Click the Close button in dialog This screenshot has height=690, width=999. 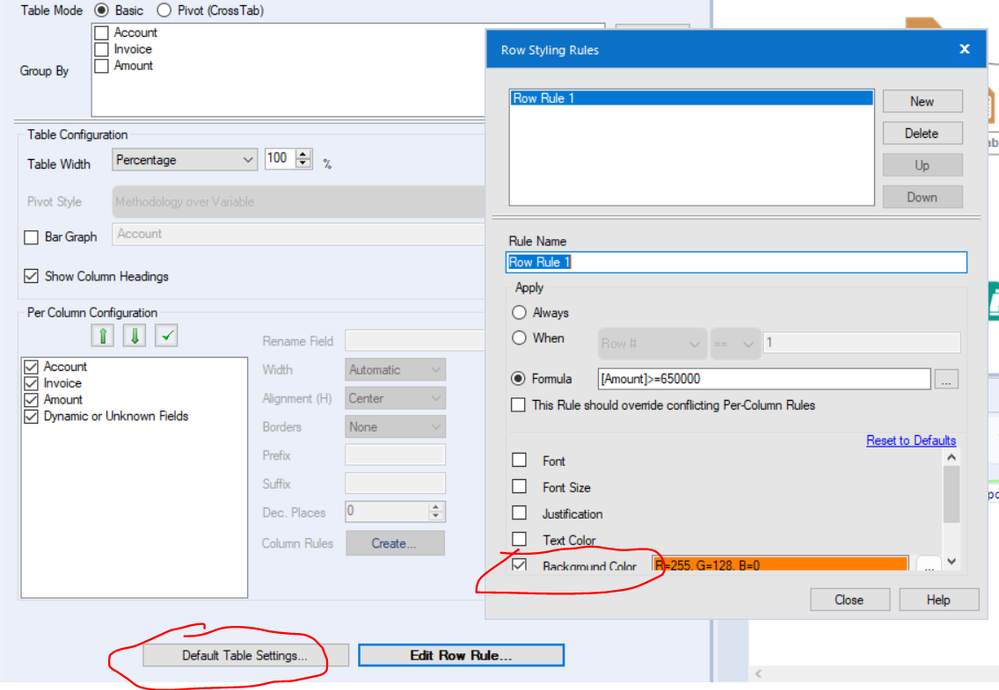click(849, 600)
